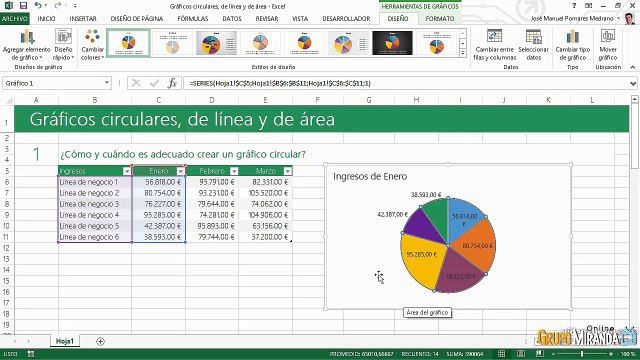640x360 pixels.
Task: Click the zoom out minus button
Action: [553, 354]
